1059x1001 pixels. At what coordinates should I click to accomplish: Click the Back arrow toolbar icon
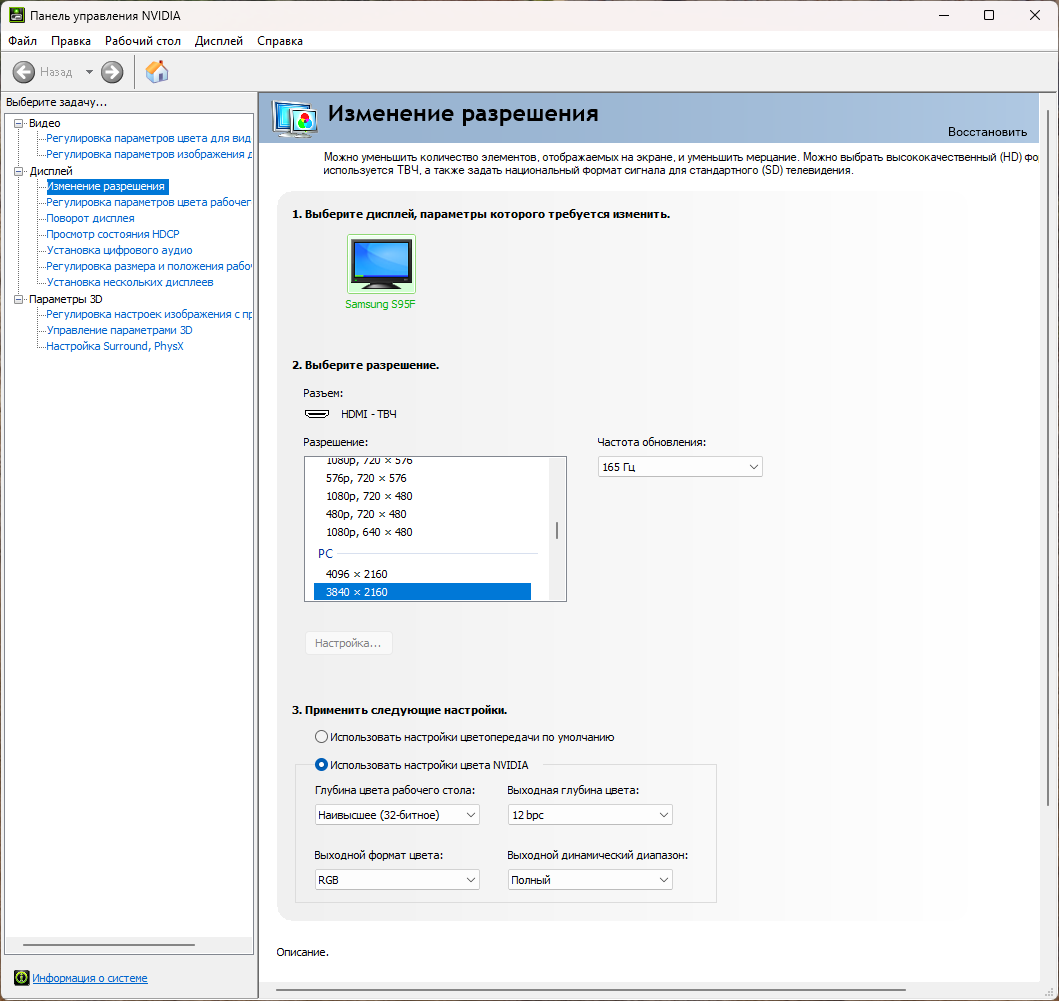(x=24, y=72)
